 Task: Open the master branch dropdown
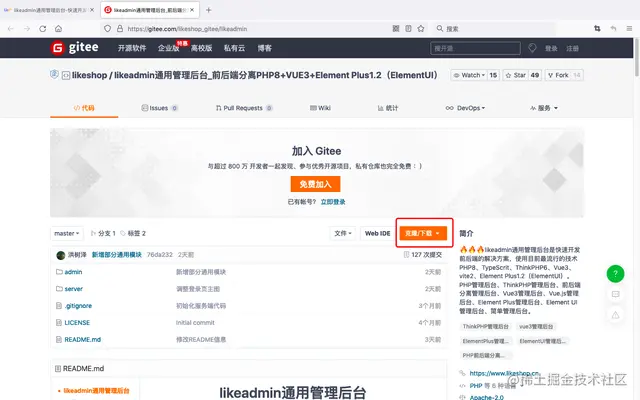coord(67,233)
